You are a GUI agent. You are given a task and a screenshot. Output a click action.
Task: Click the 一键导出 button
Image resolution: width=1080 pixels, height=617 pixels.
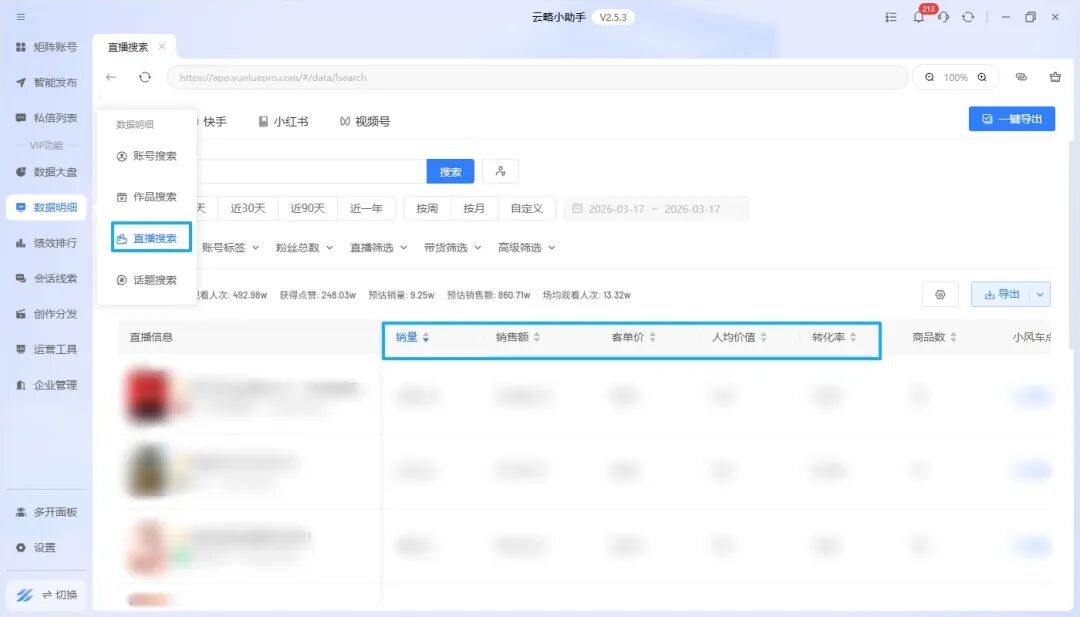pyautogui.click(x=1011, y=119)
